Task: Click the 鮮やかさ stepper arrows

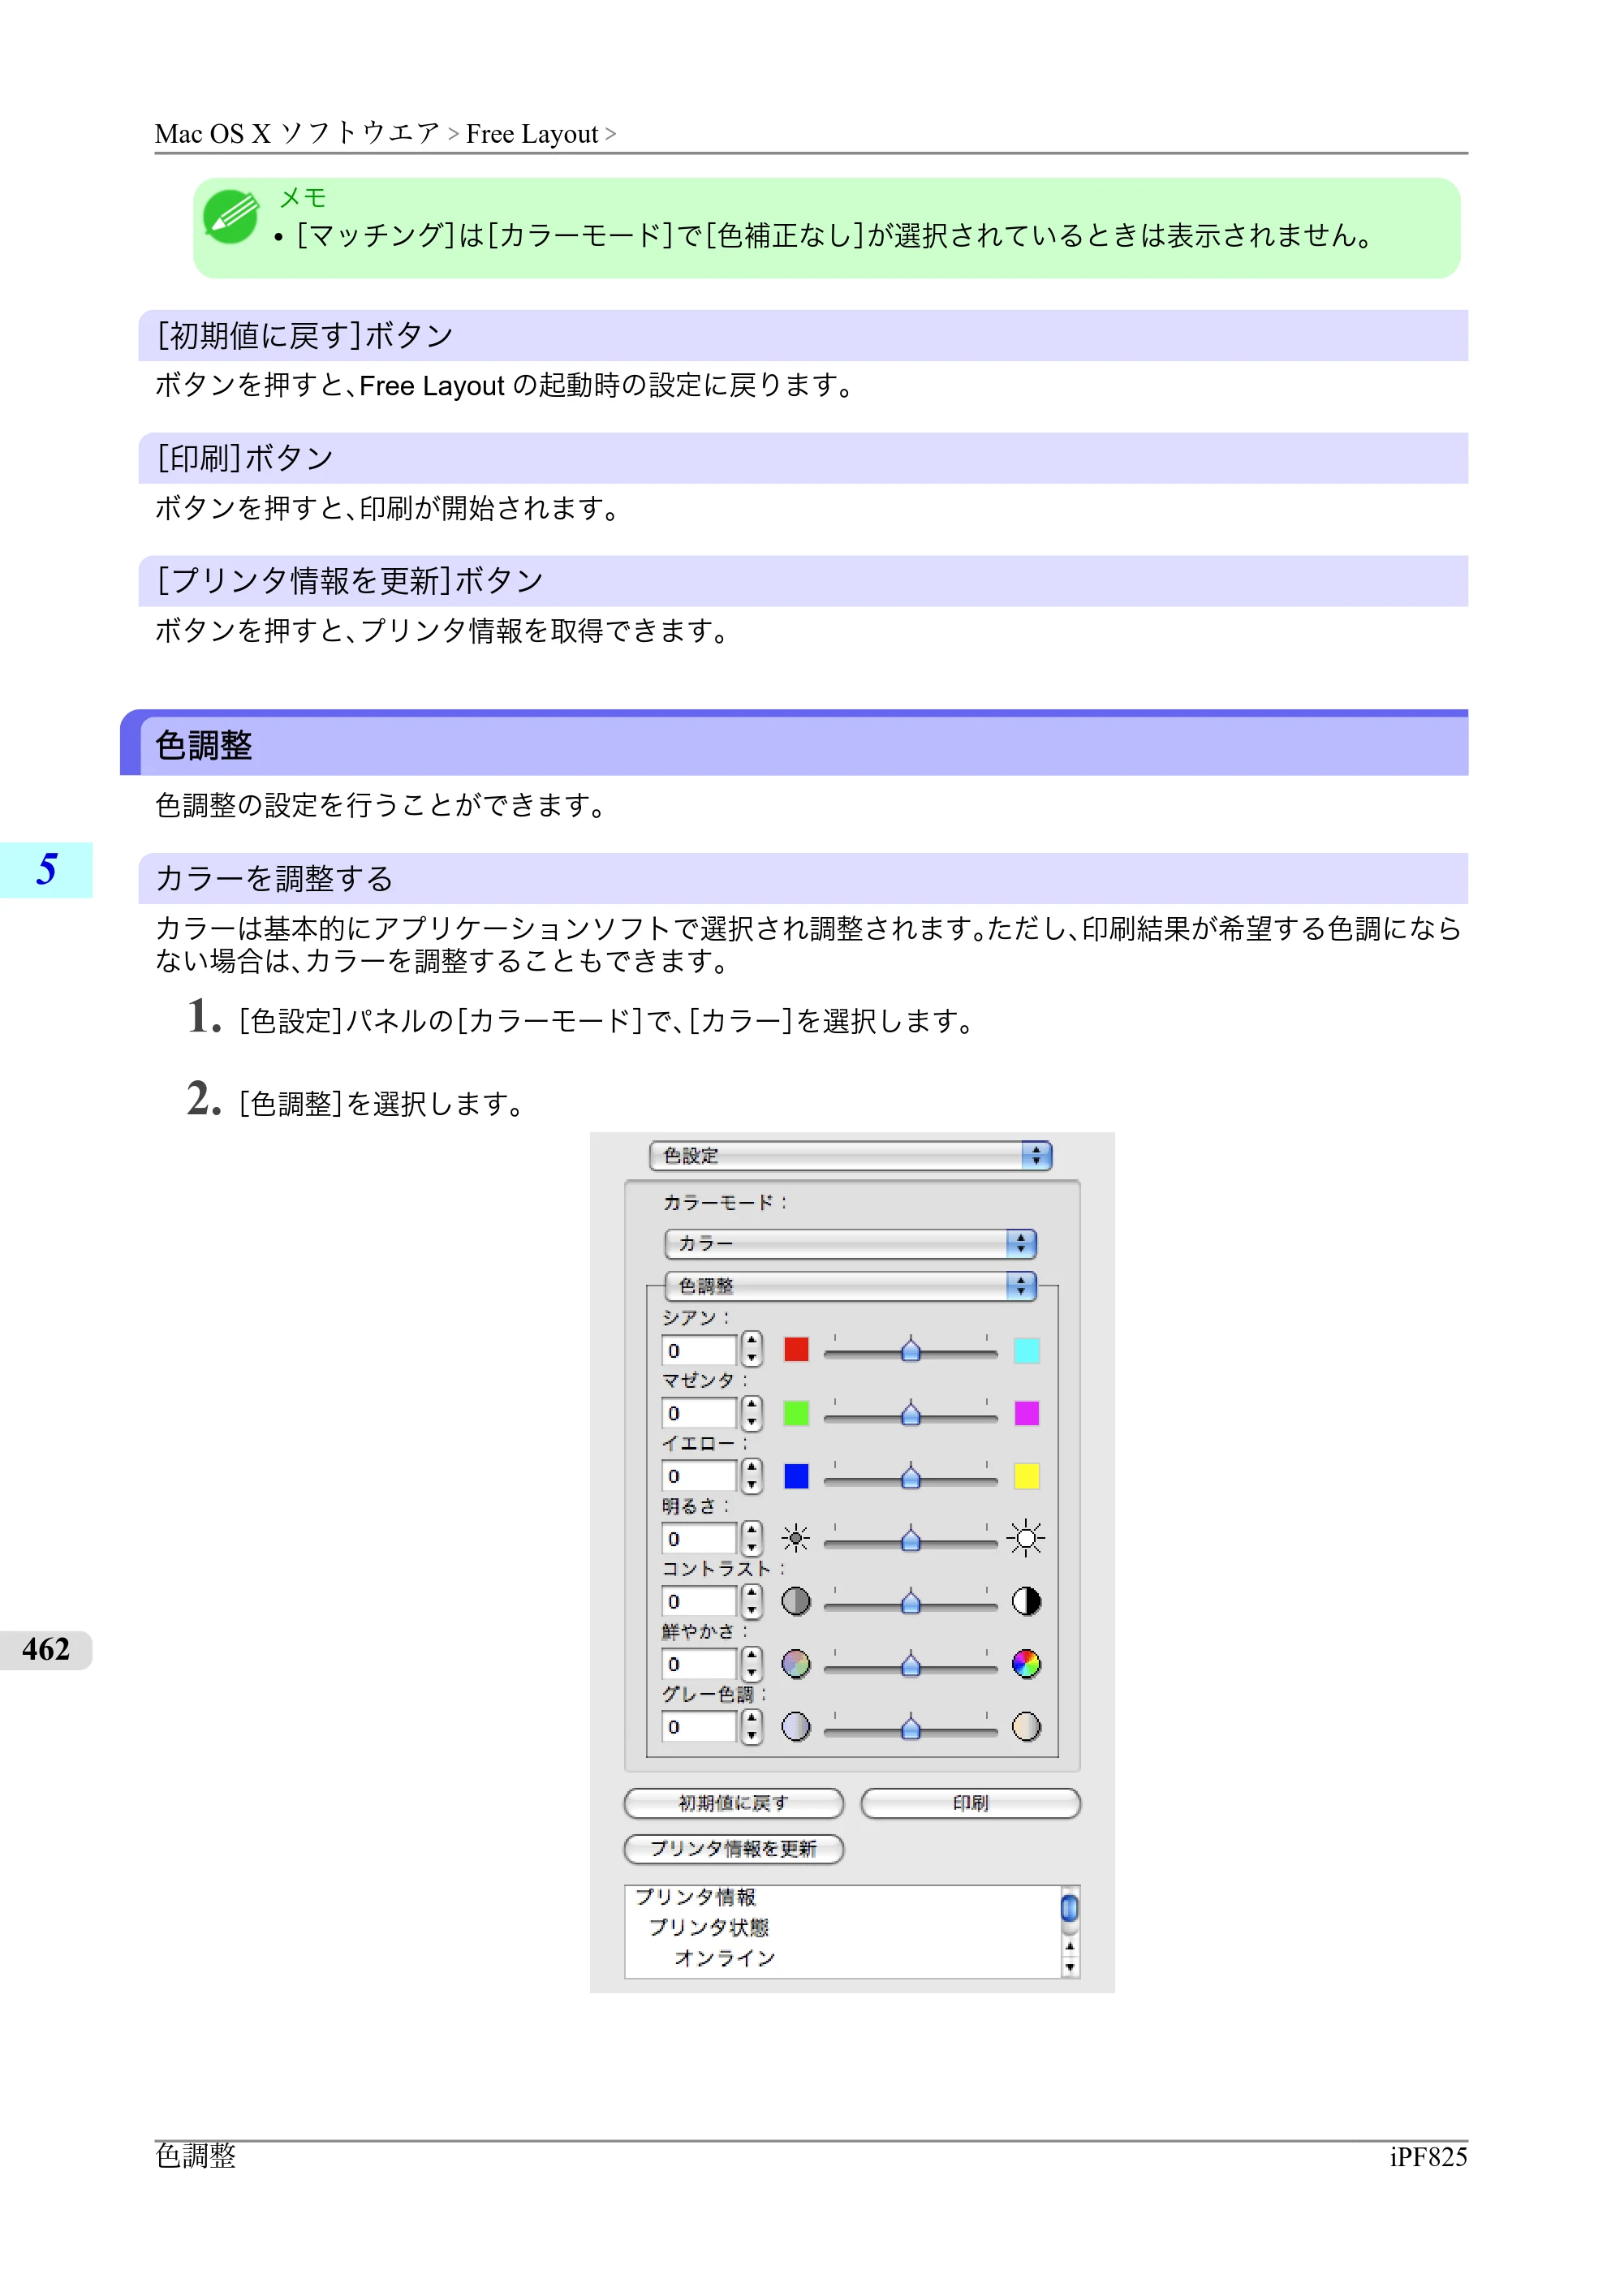Action: [752, 1665]
